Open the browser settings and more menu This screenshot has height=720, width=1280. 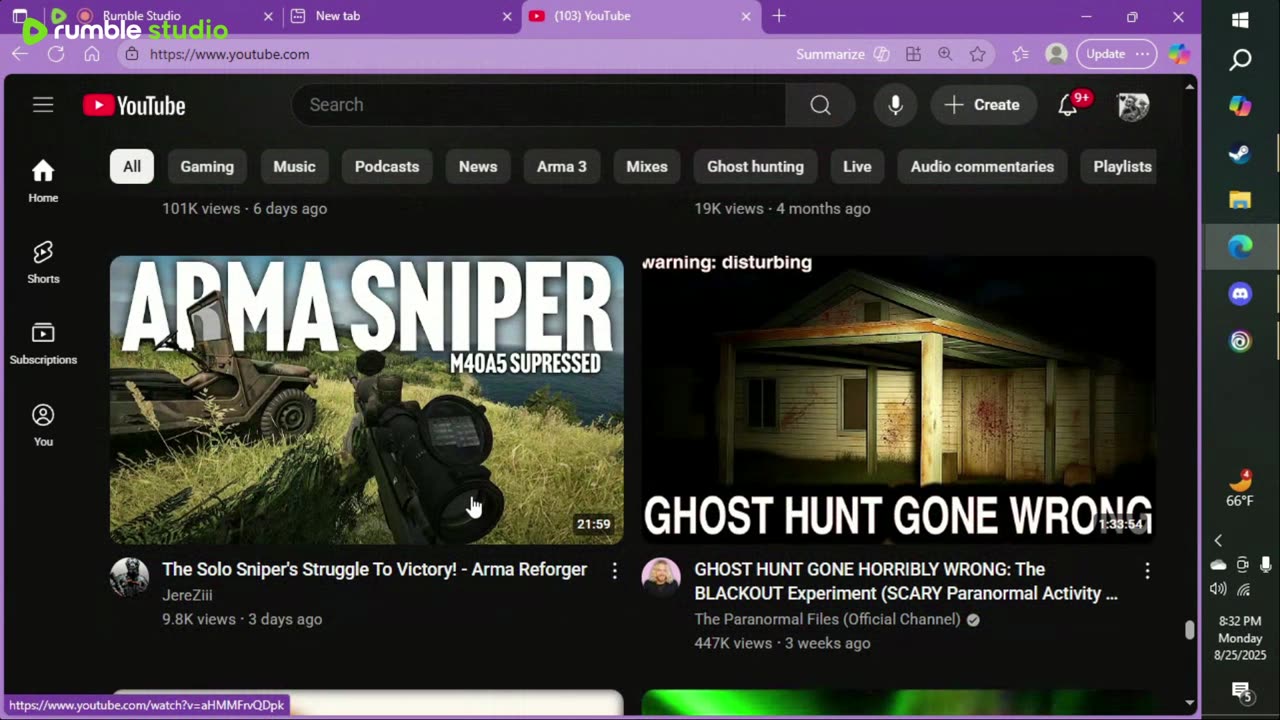coord(1142,54)
